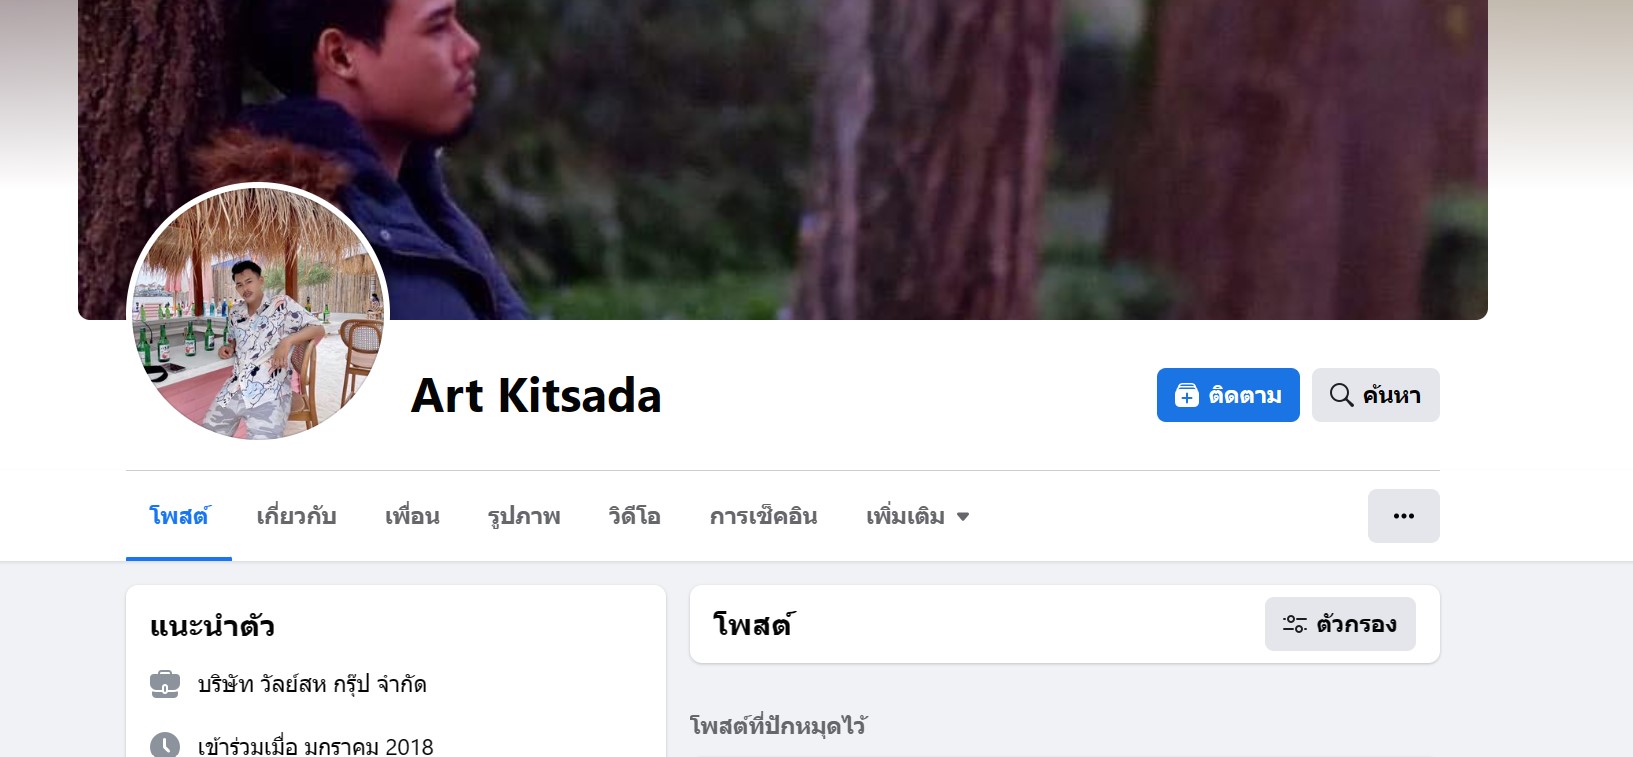The width and height of the screenshot is (1633, 757).
Task: Open the three-dots more options button
Action: (x=1403, y=516)
